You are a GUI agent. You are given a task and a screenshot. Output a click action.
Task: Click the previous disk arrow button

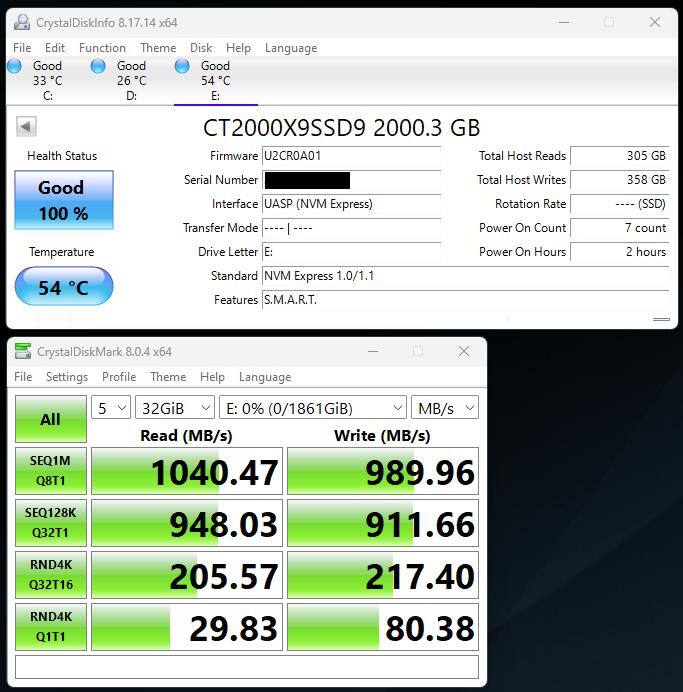click(x=27, y=126)
